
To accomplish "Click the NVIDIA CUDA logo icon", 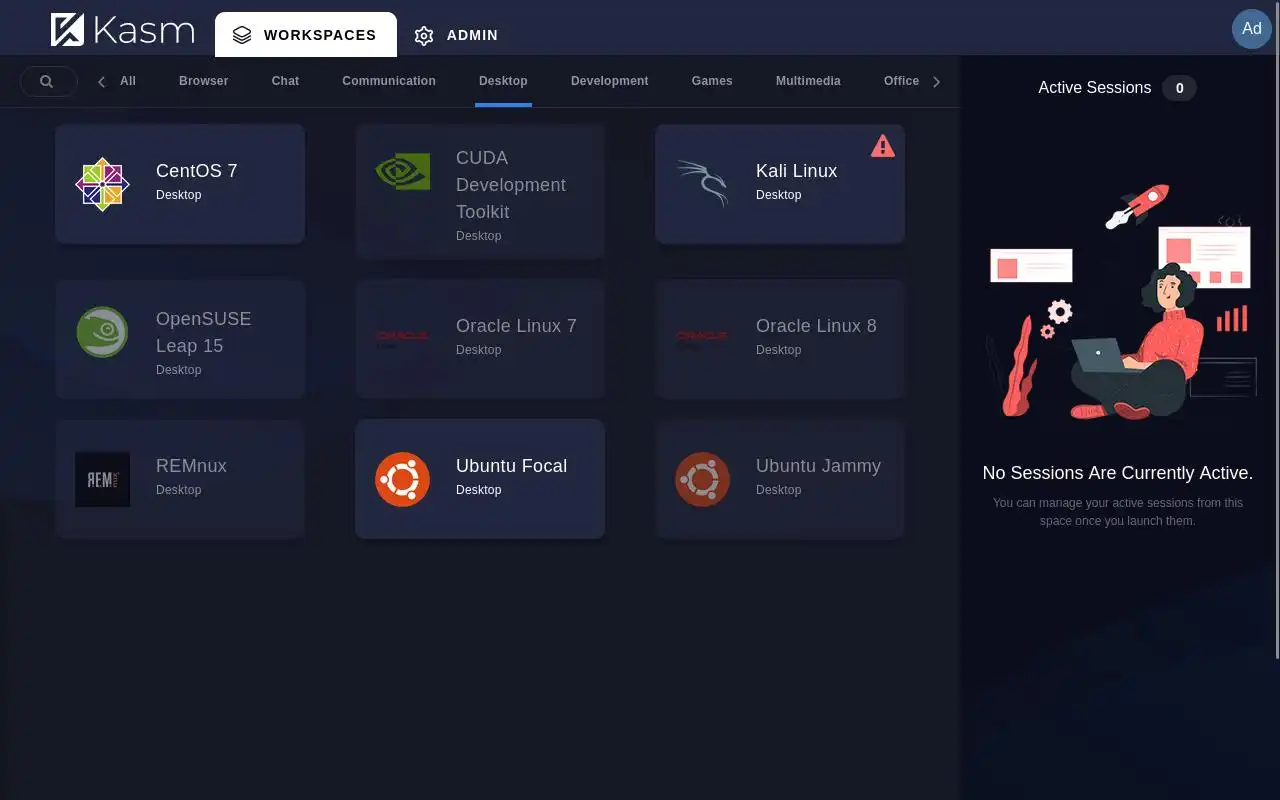I will (x=403, y=172).
